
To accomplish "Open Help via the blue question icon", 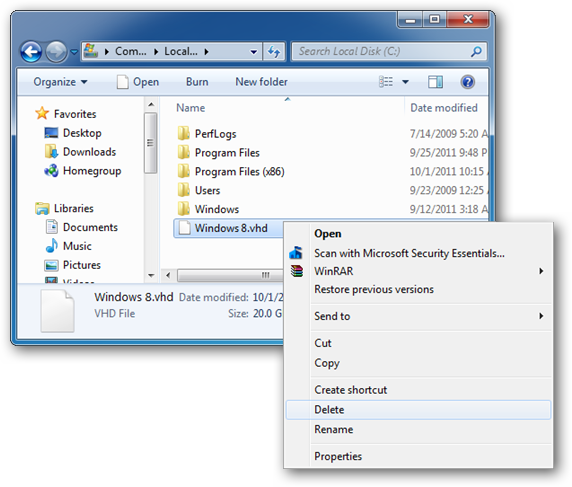I will click(467, 82).
